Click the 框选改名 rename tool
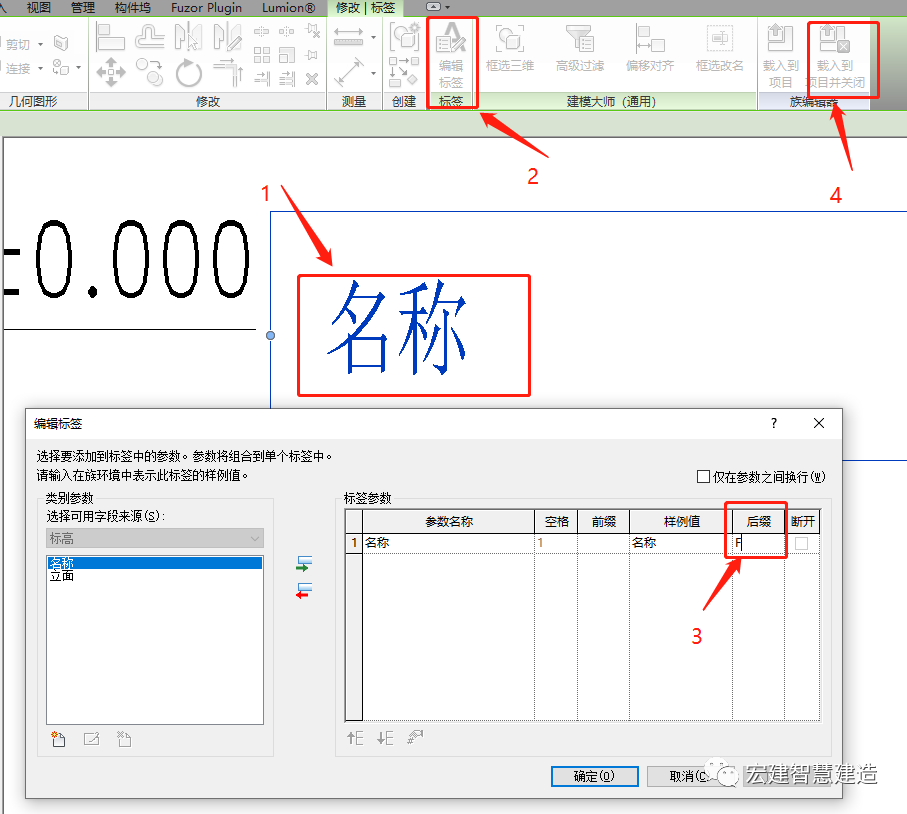Image resolution: width=907 pixels, height=814 pixels. tap(720, 47)
